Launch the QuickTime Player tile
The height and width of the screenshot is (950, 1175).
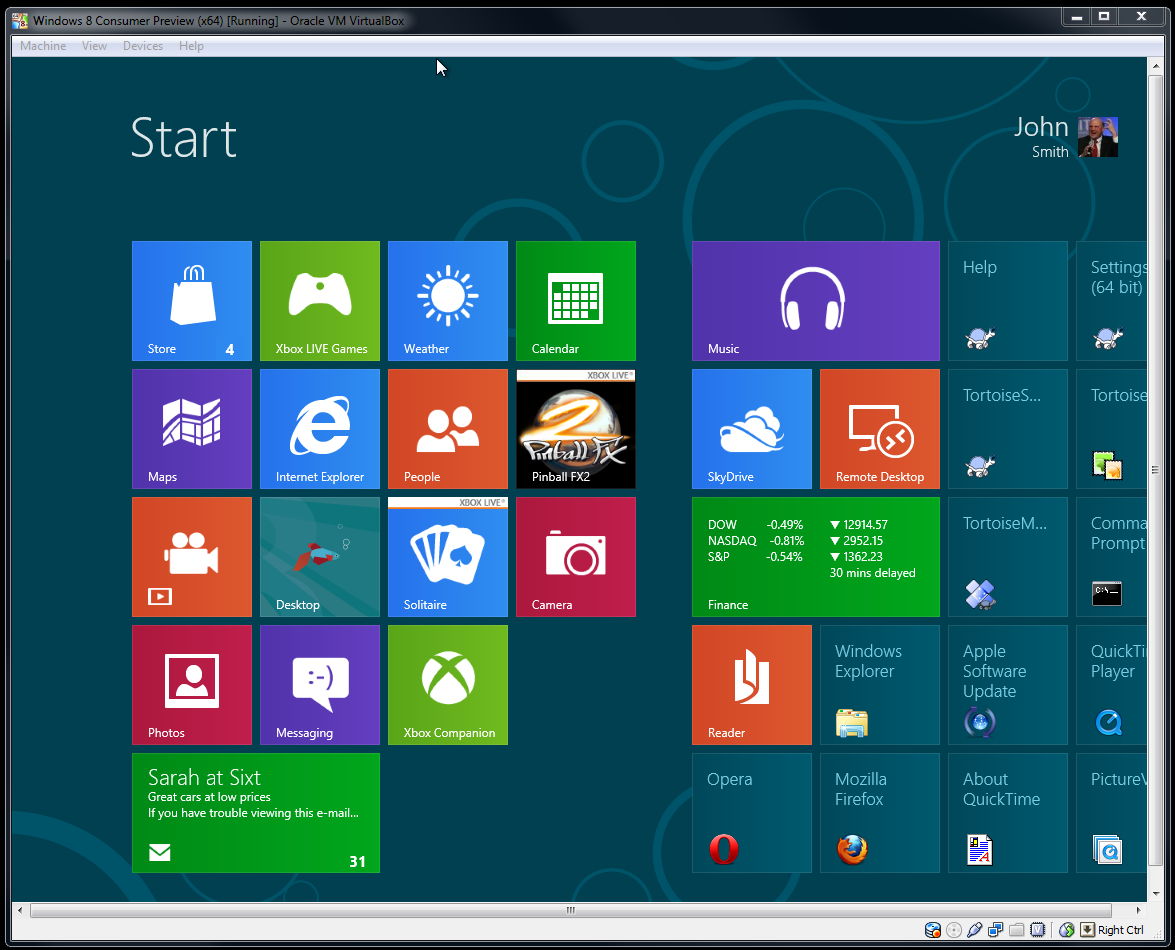1112,686
